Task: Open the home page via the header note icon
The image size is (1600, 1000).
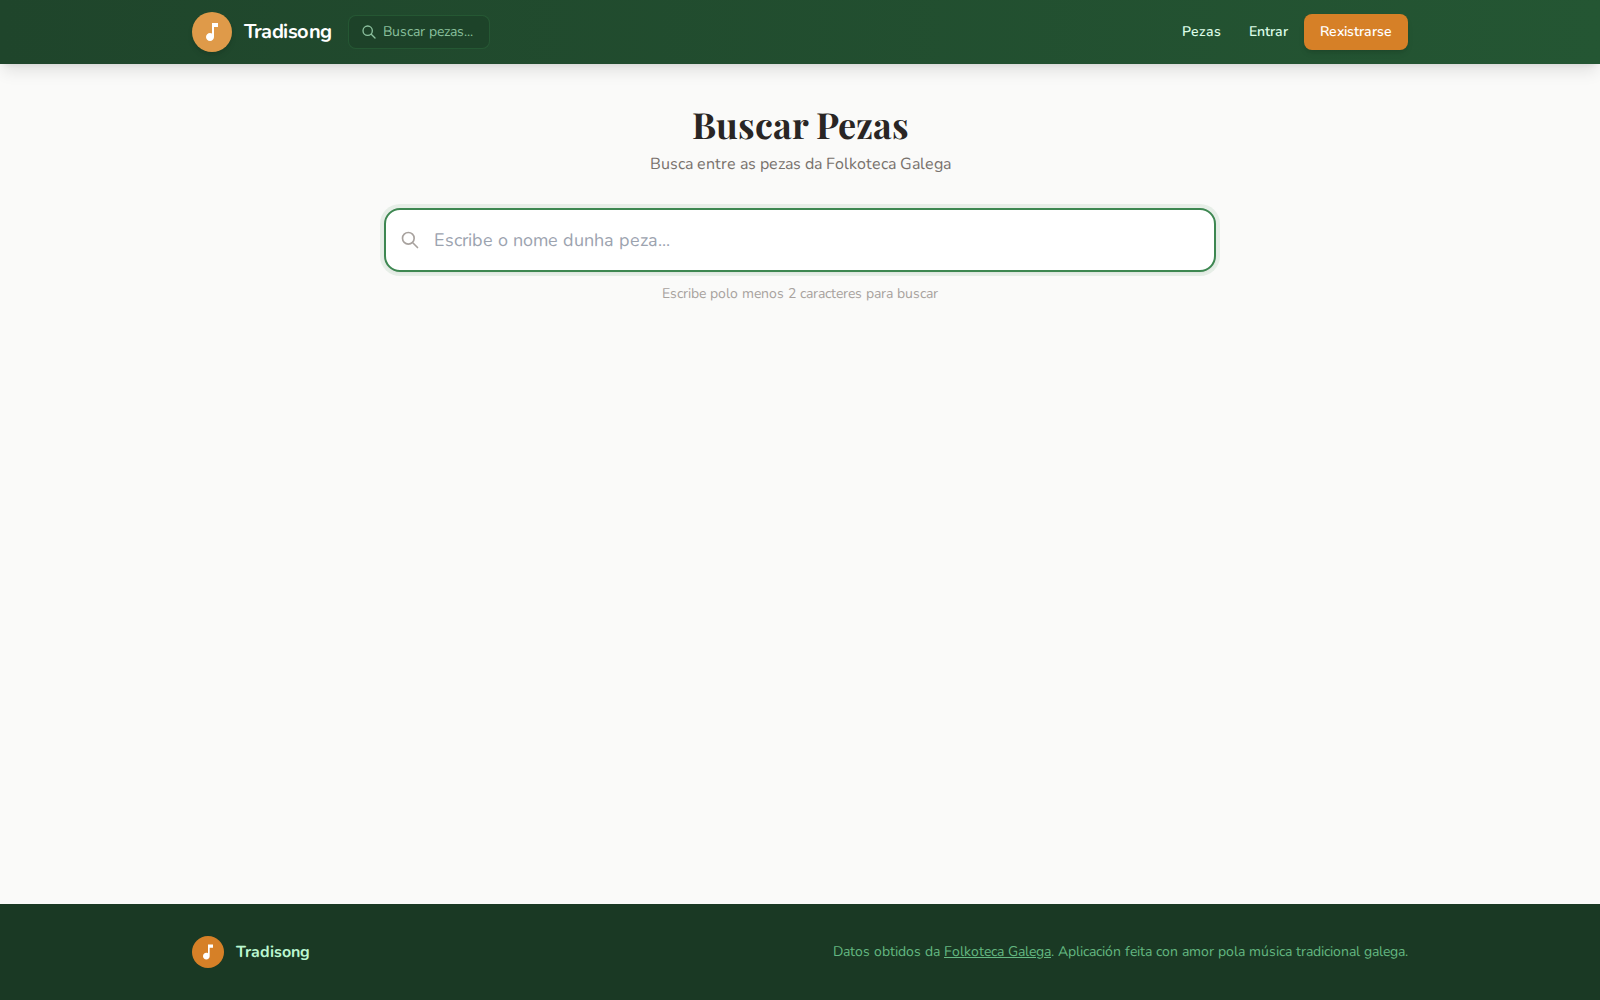Action: click(x=212, y=31)
